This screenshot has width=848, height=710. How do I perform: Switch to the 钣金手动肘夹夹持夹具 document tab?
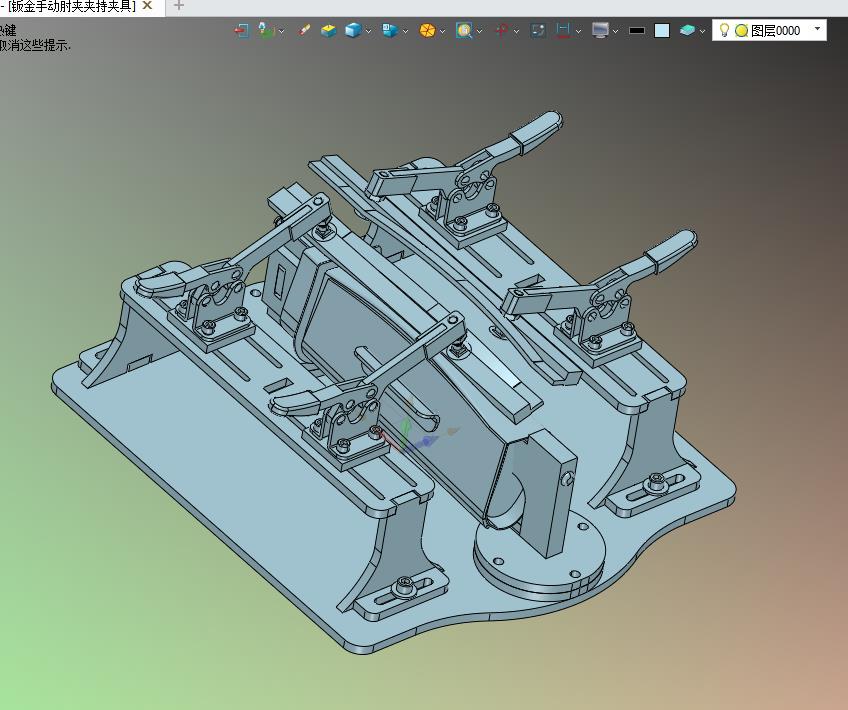(71, 6)
